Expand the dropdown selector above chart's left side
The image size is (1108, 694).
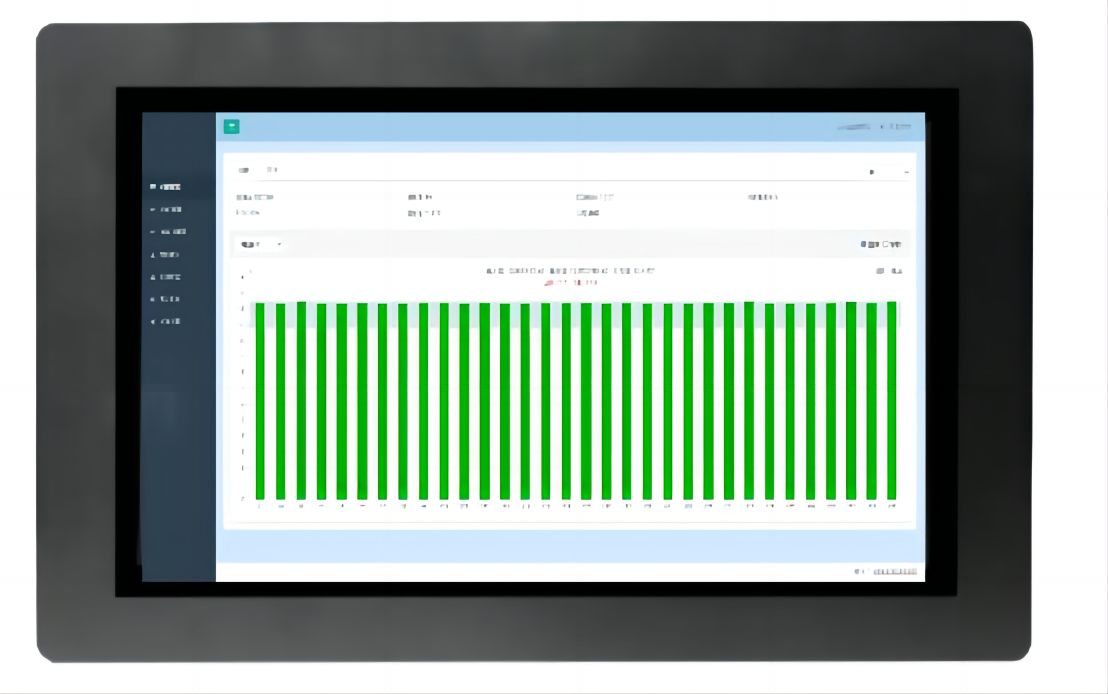click(x=262, y=244)
